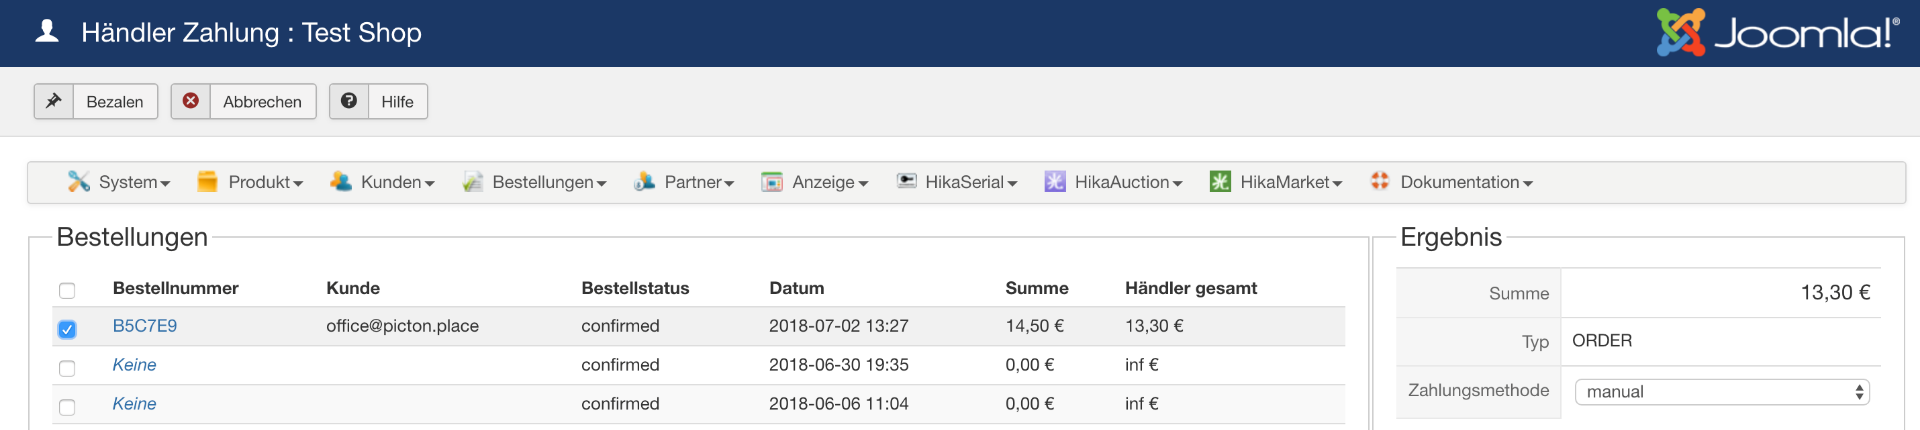Click the System tools icon
This screenshot has width=1920, height=430.
[x=78, y=181]
